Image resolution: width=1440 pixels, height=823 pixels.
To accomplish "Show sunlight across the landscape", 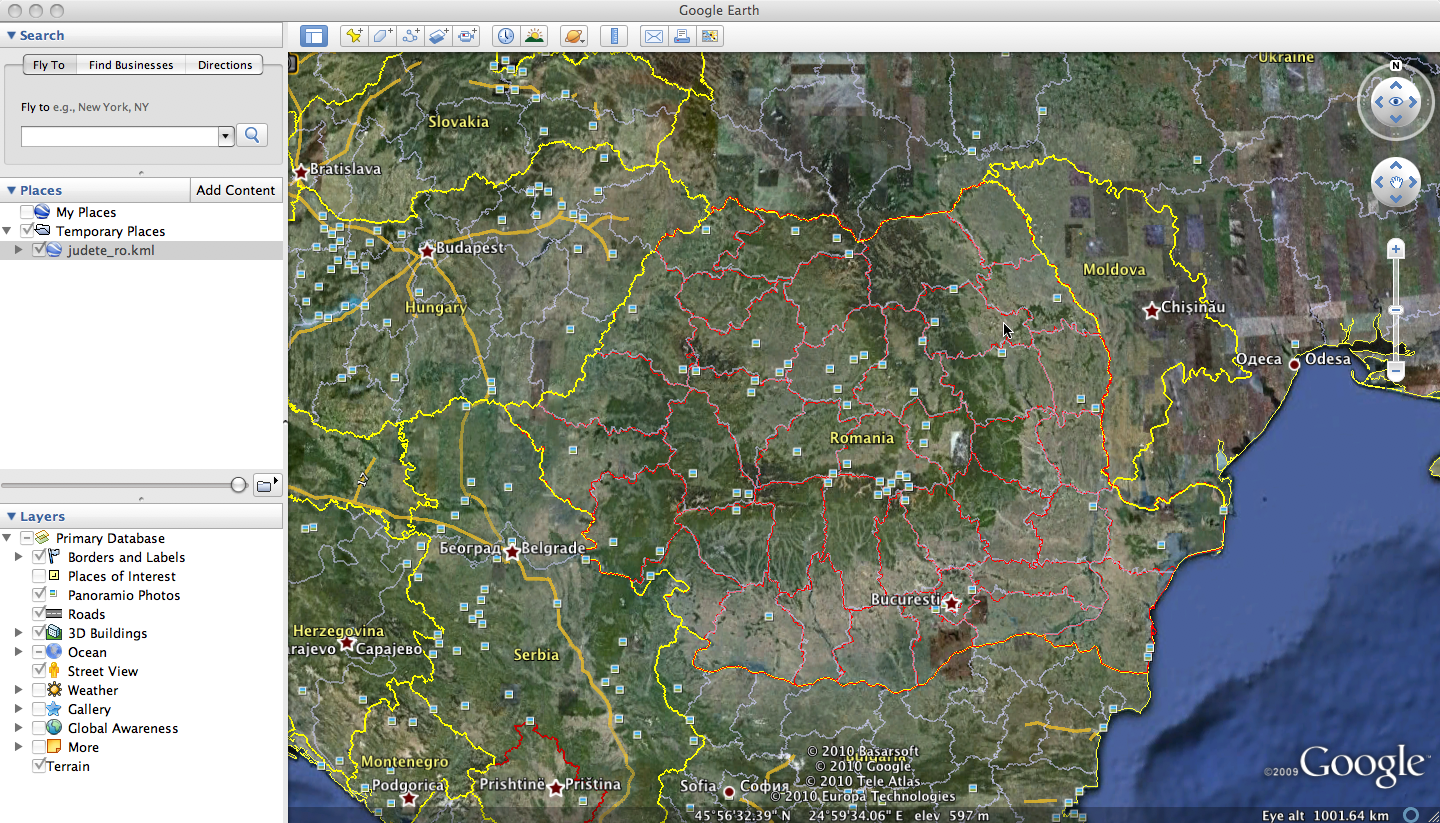I will click(x=535, y=36).
